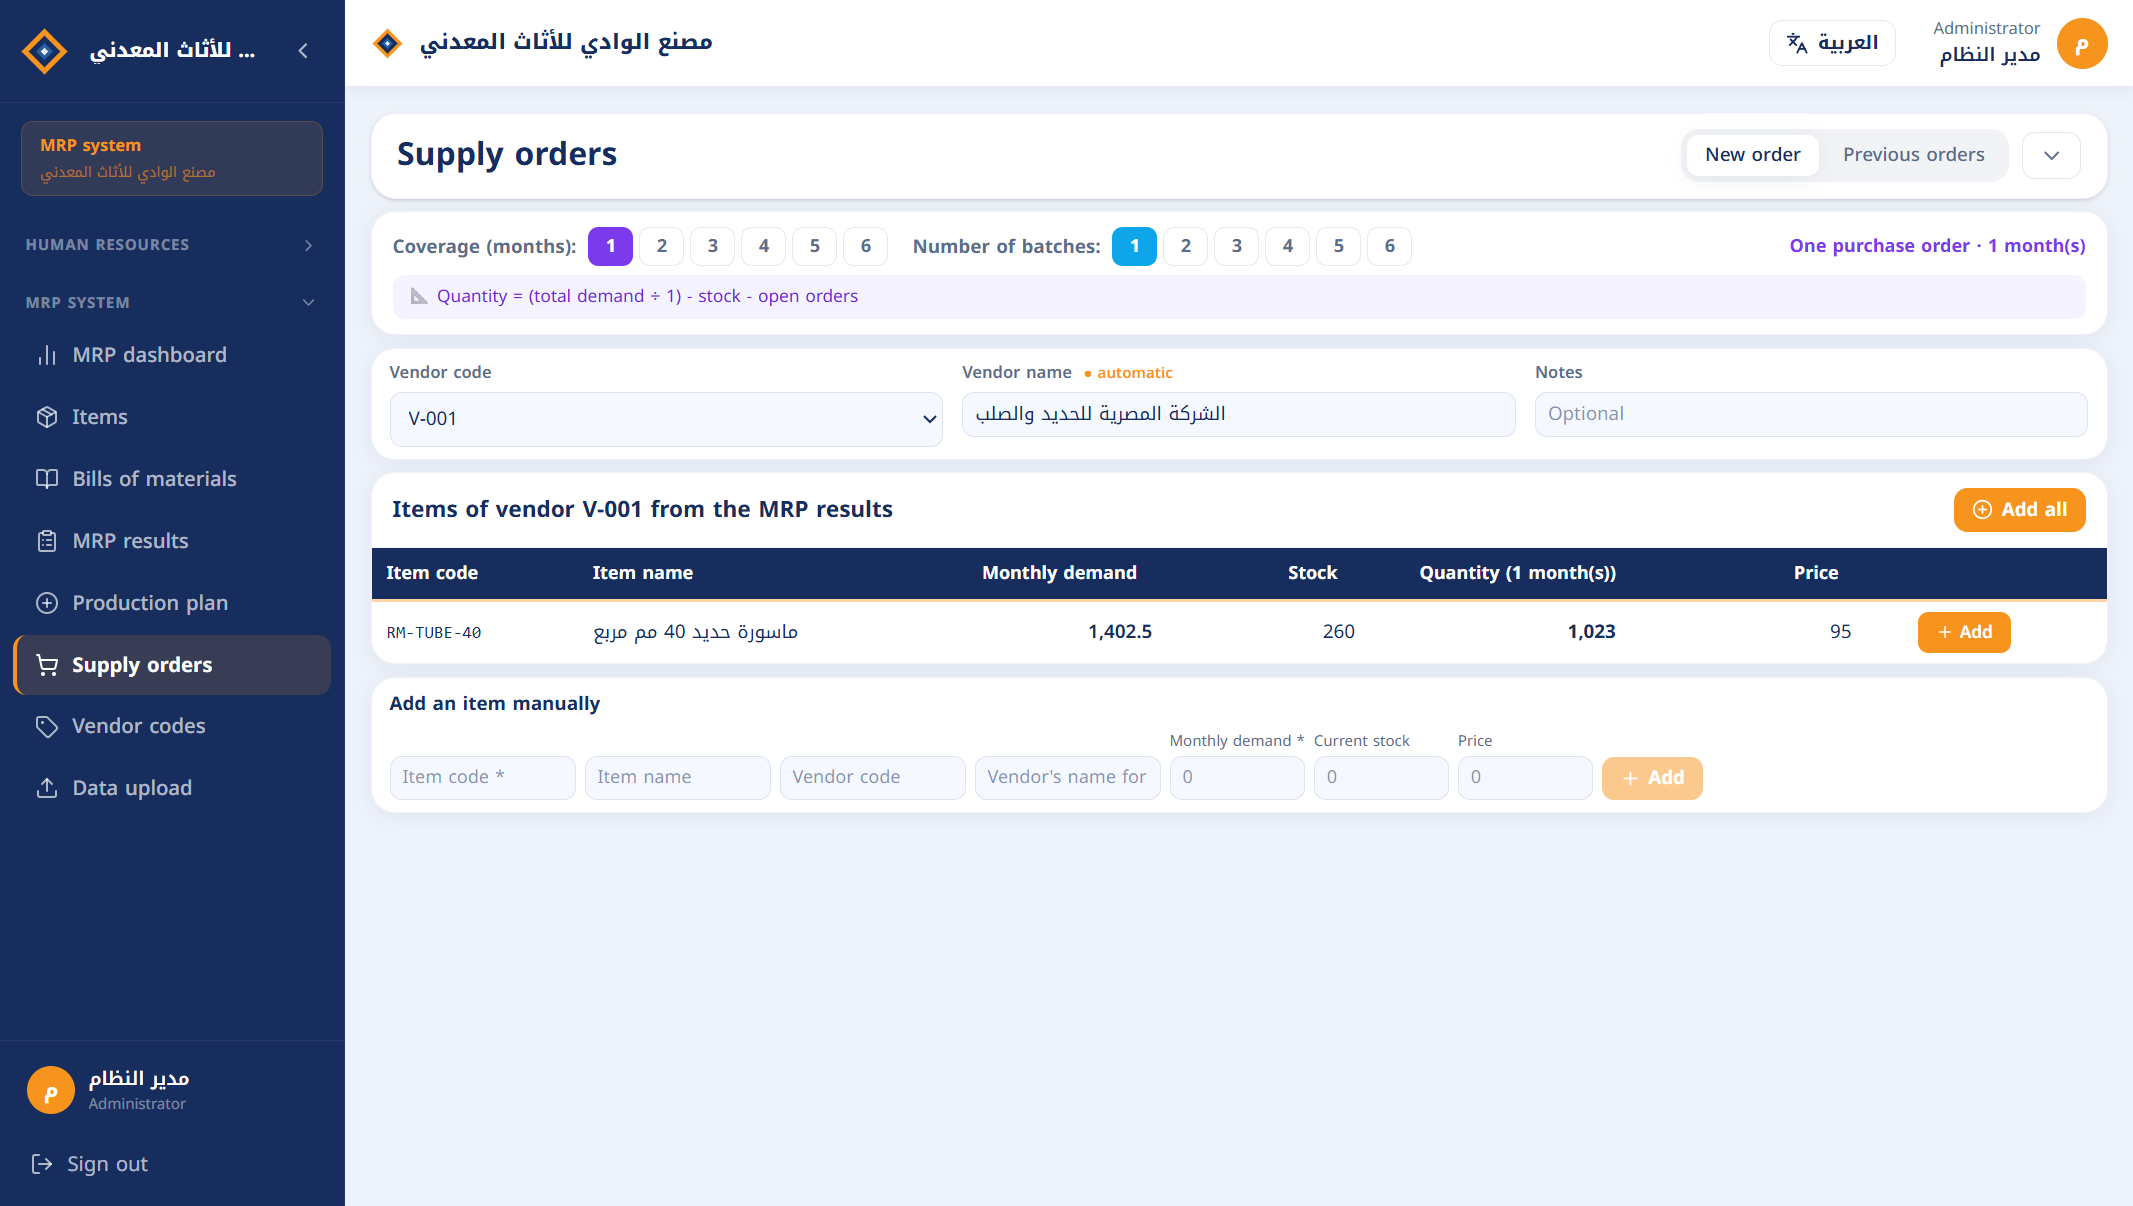This screenshot has height=1206, width=2133.
Task: Click the manual item Add button
Action: (1651, 778)
